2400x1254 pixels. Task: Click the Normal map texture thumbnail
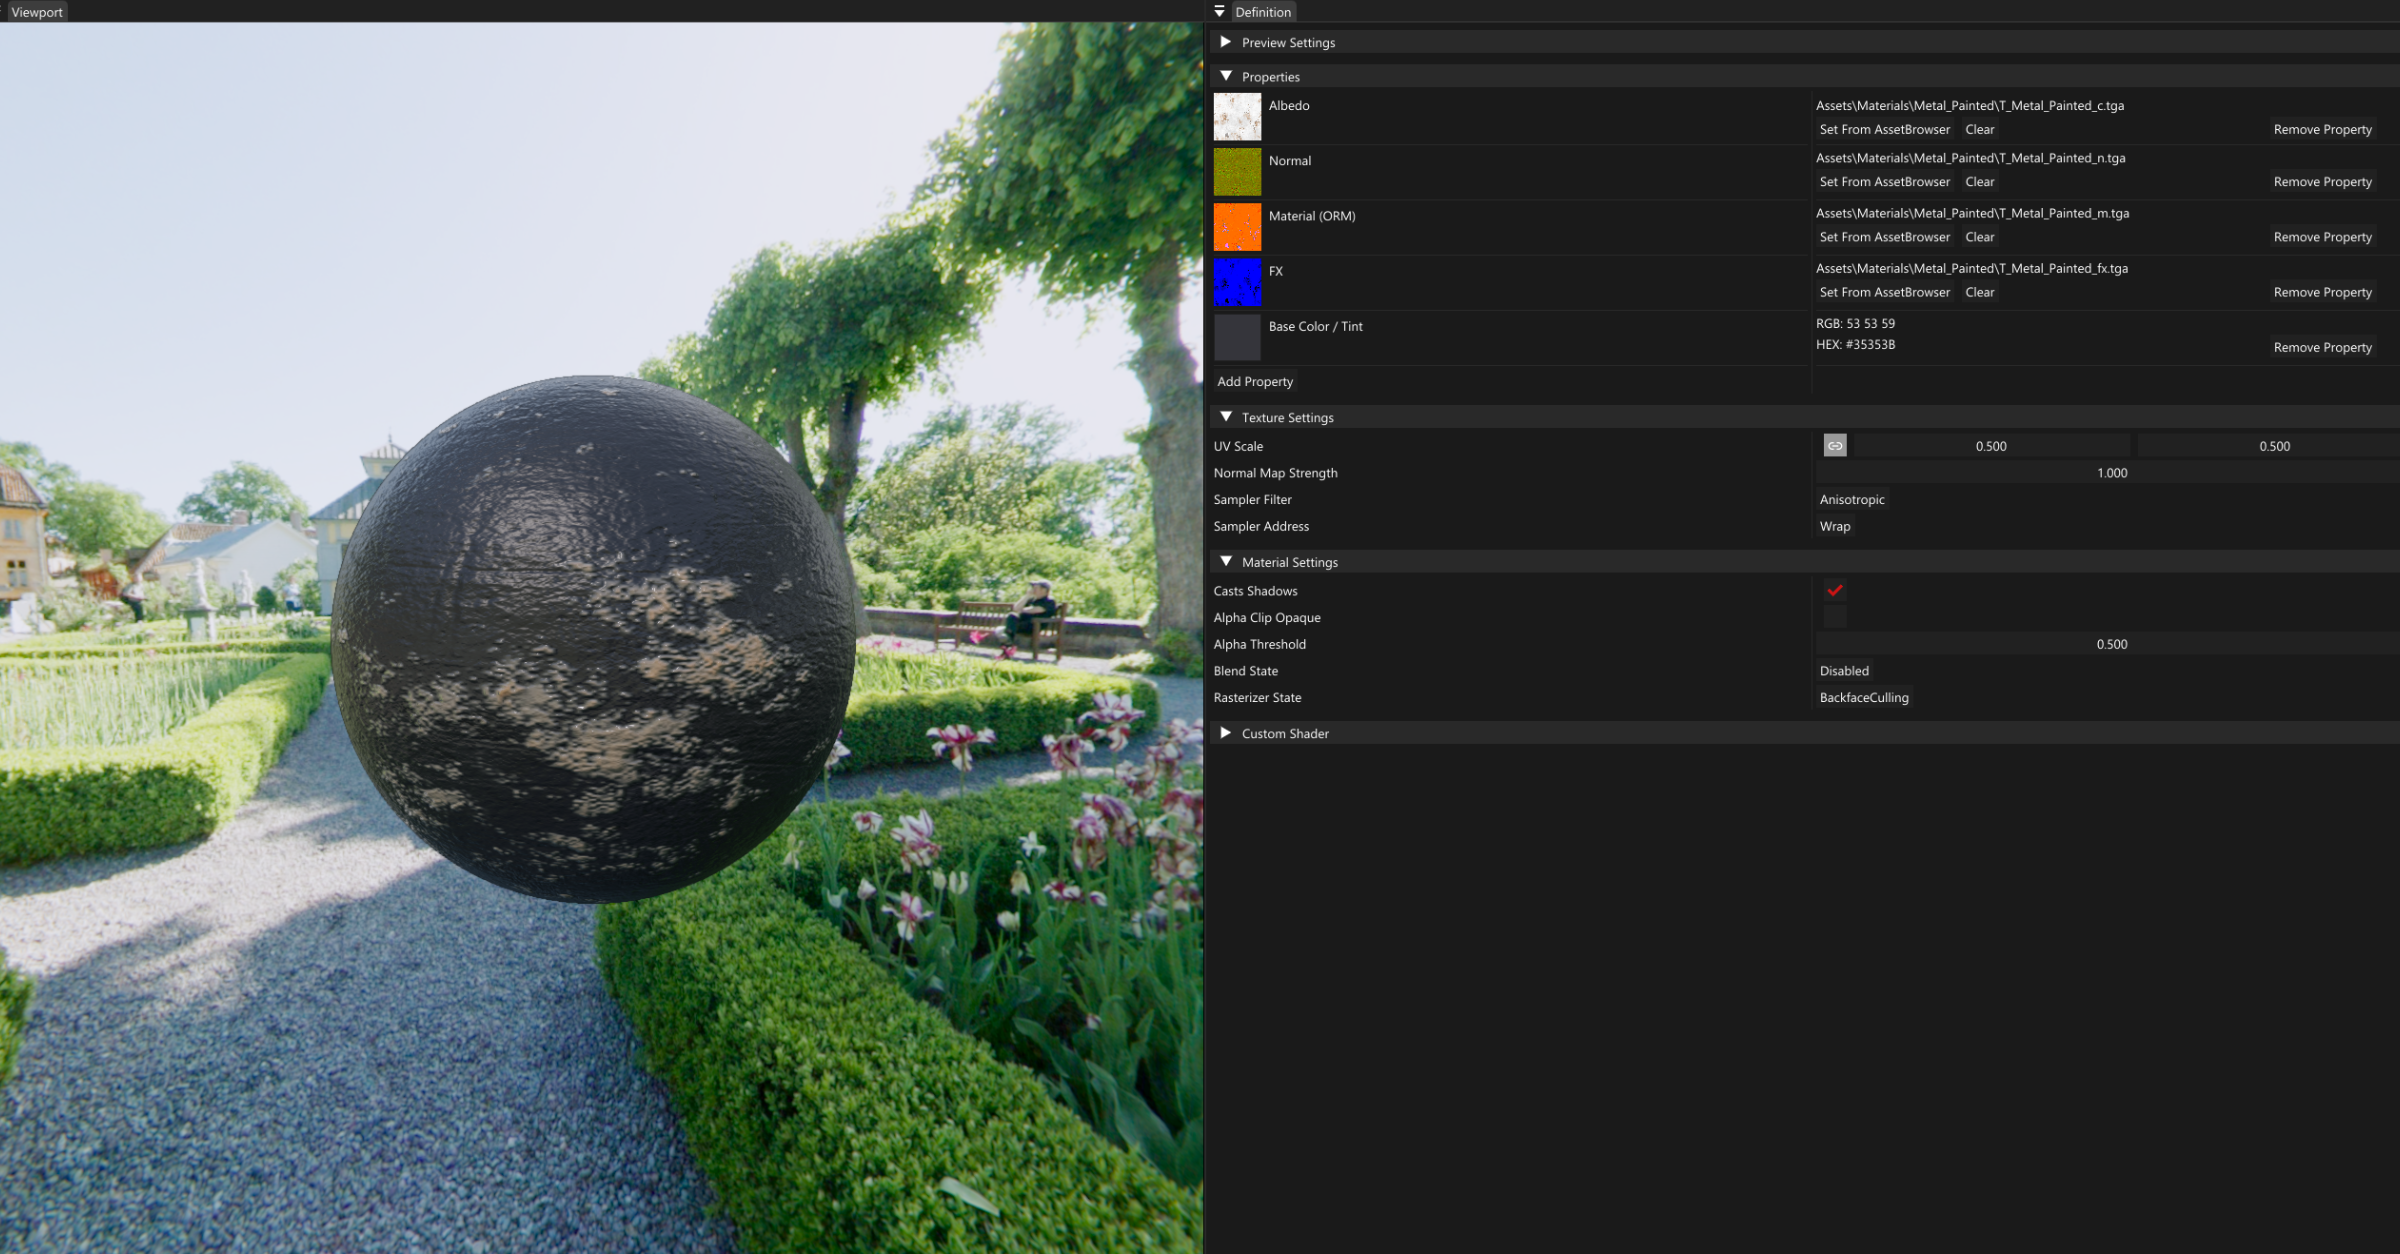[x=1237, y=172]
